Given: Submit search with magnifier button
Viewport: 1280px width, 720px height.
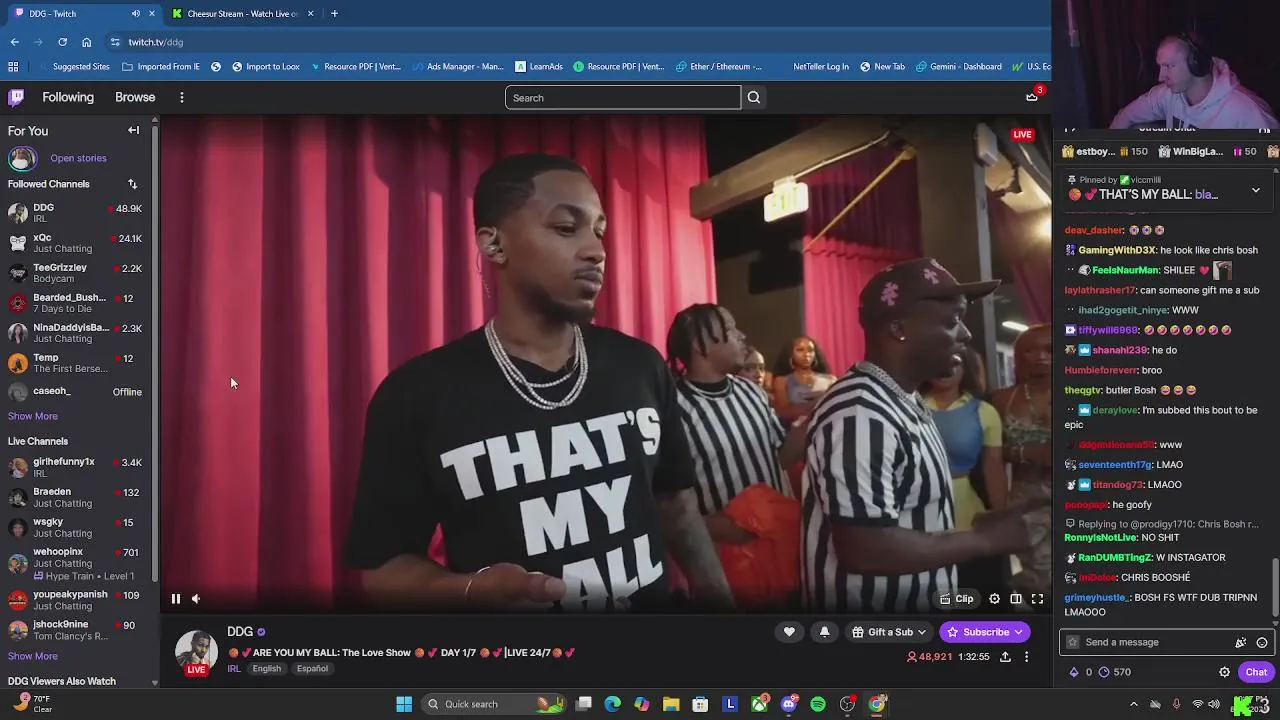Looking at the screenshot, I should click(754, 97).
